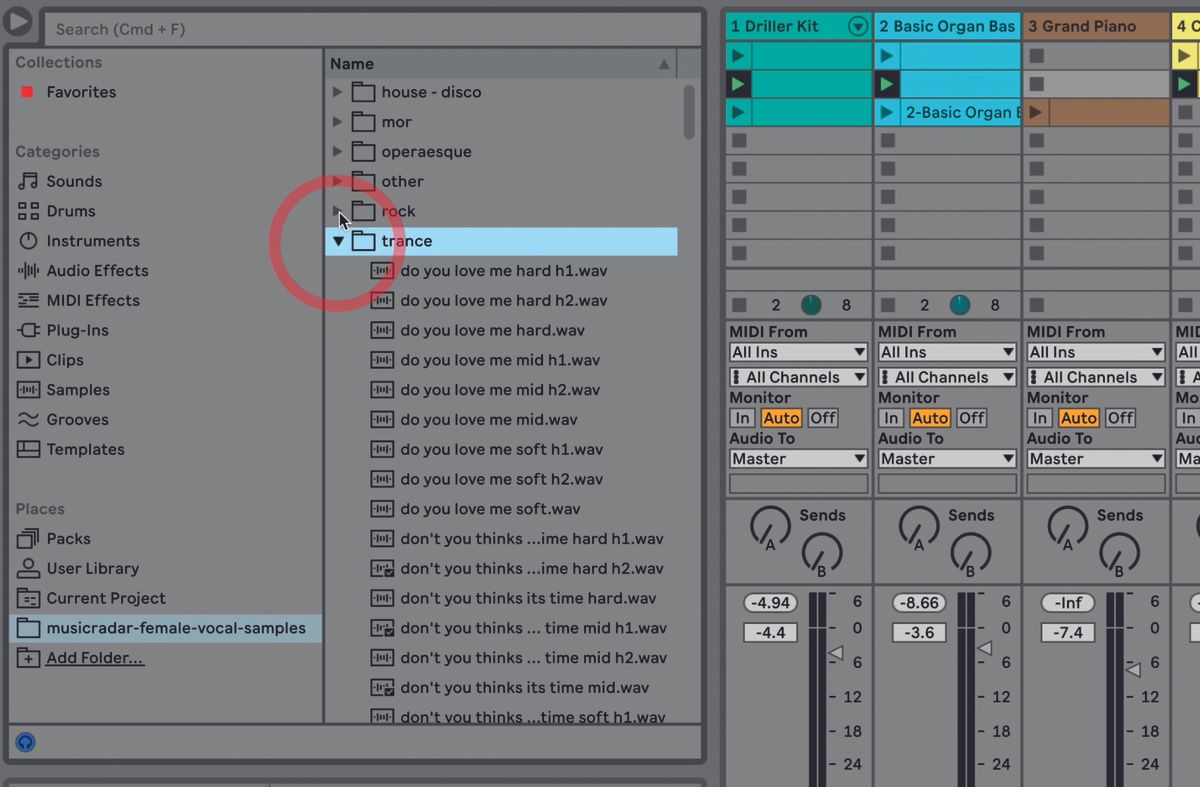Collapse the trance folder
The height and width of the screenshot is (787, 1200).
coord(338,241)
